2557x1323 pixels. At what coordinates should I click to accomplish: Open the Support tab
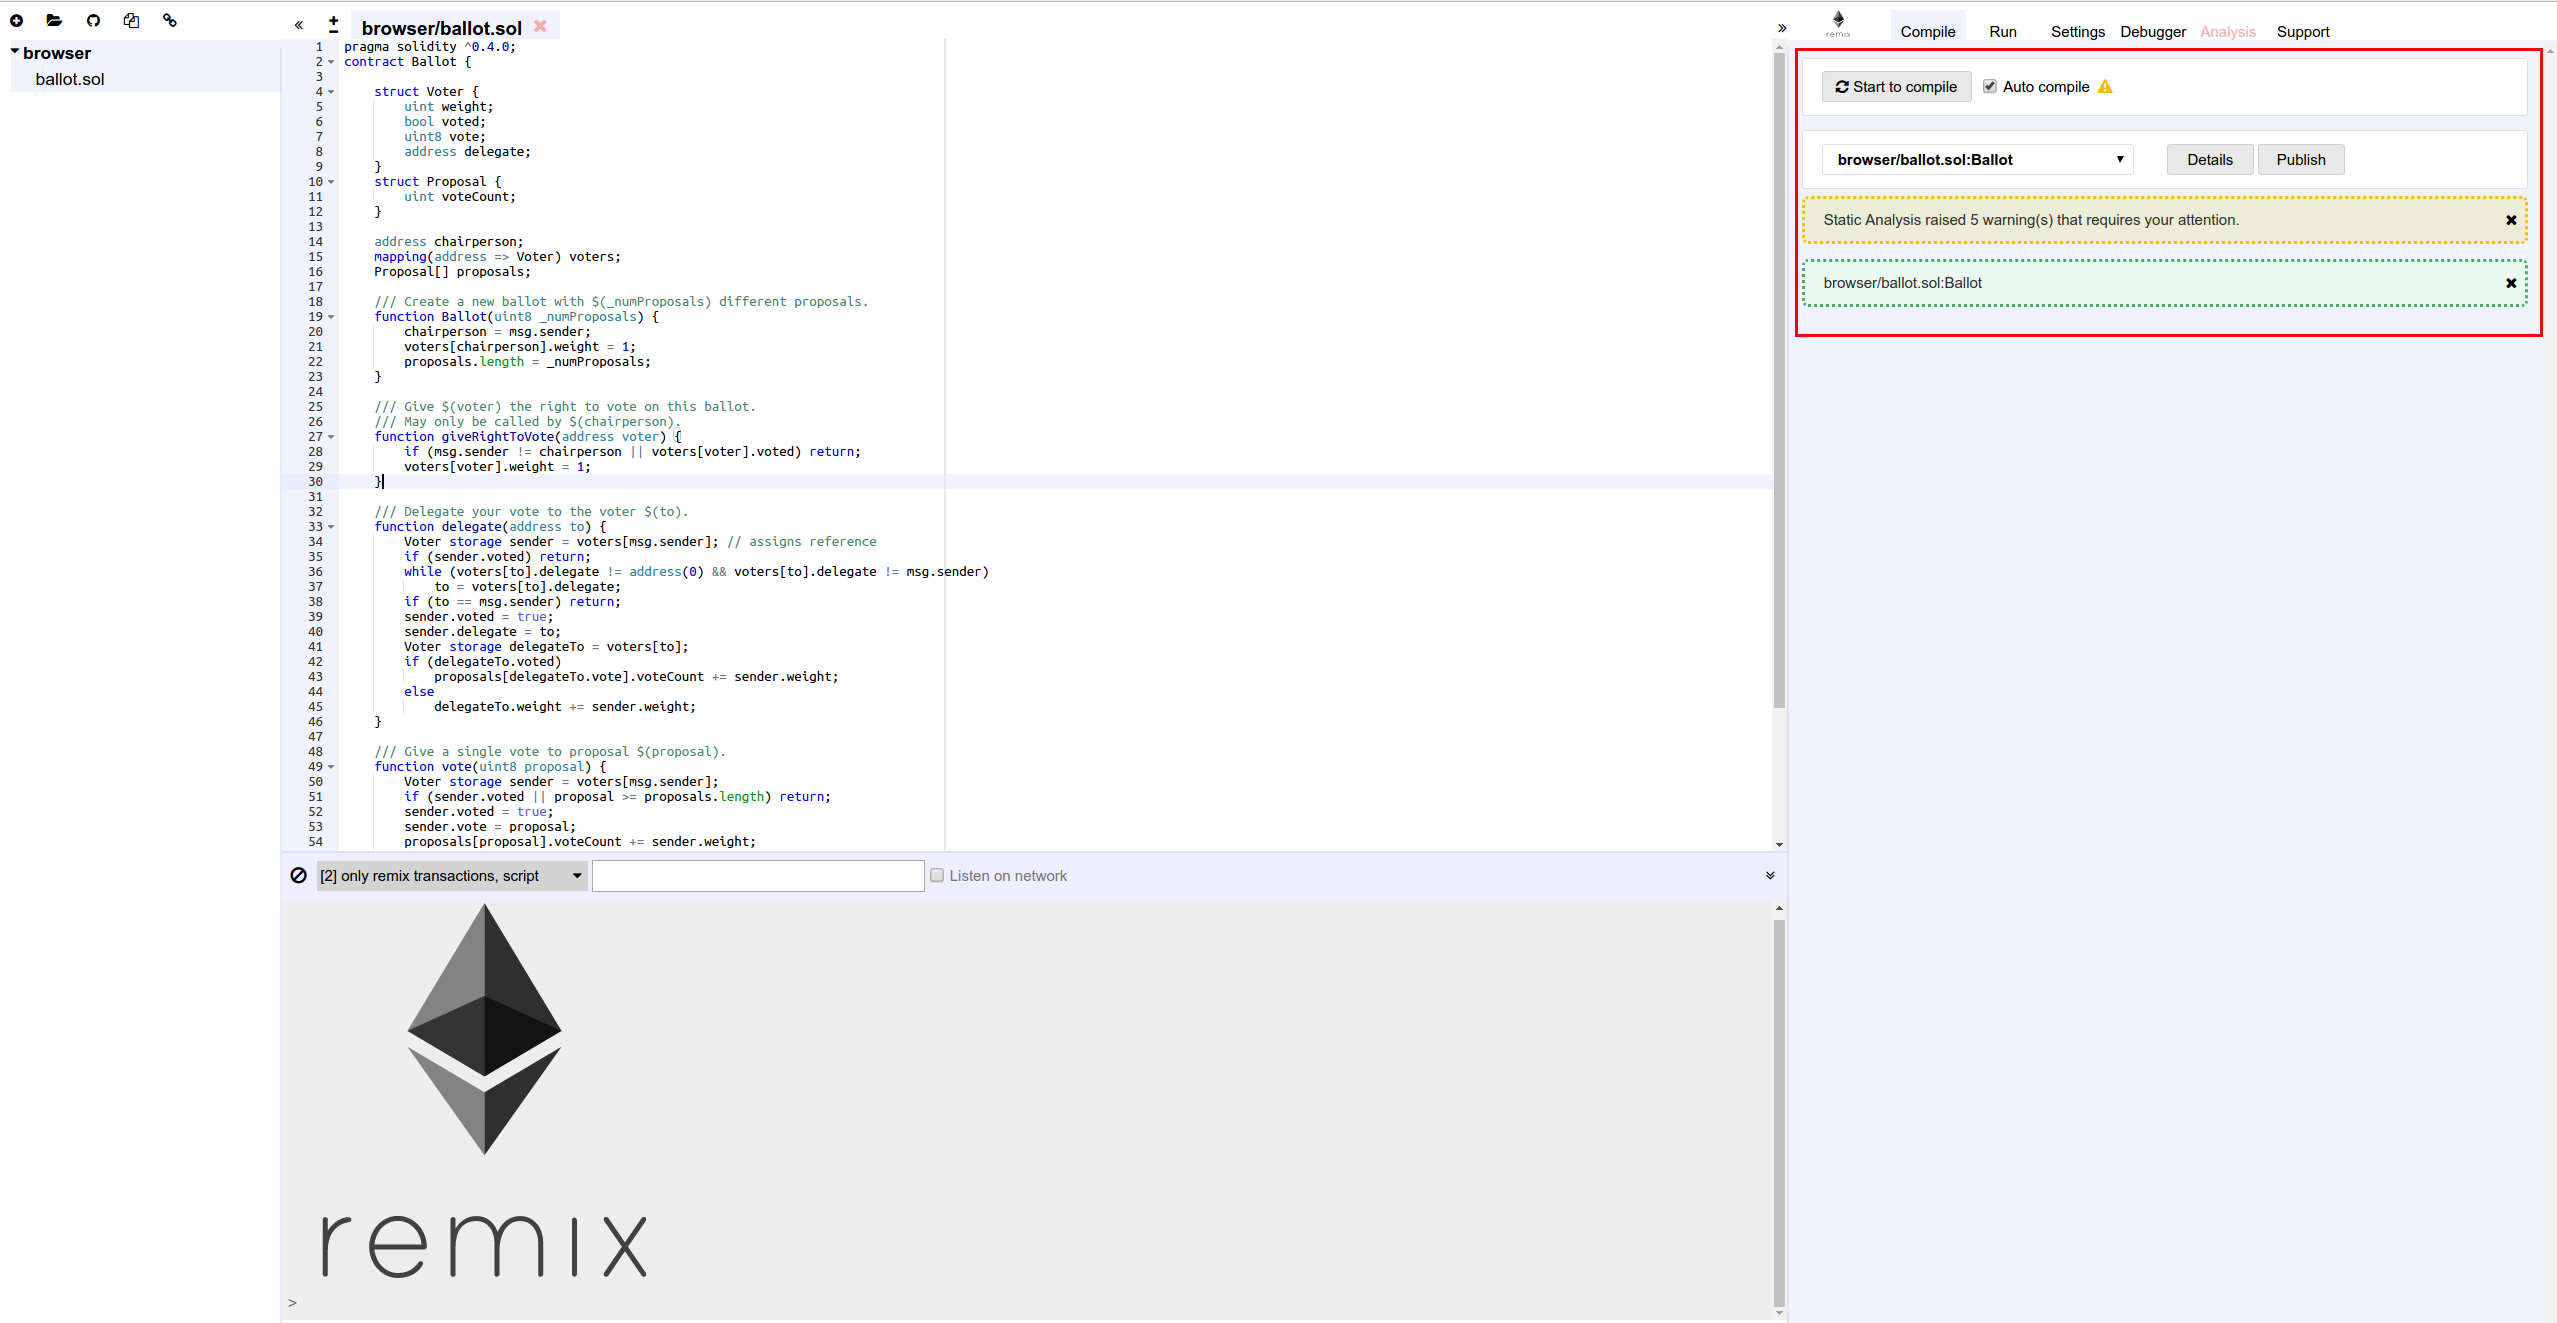[2302, 31]
